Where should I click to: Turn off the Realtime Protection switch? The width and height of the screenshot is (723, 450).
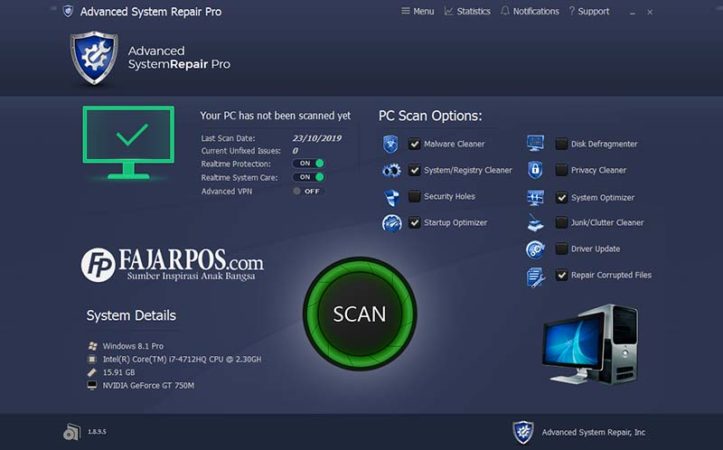point(308,163)
